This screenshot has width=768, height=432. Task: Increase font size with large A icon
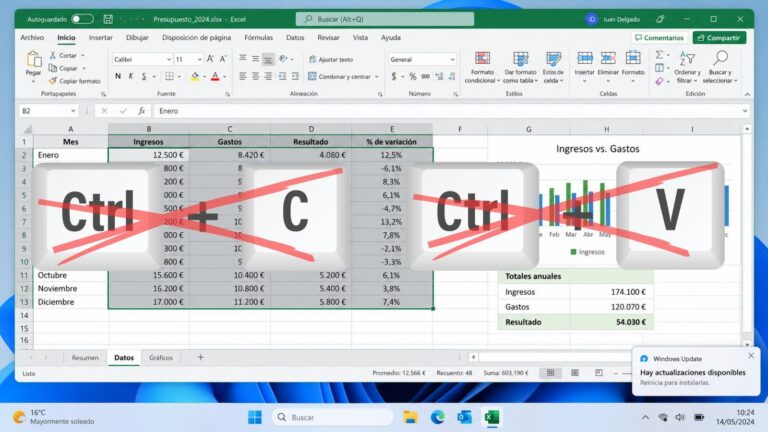[210, 59]
